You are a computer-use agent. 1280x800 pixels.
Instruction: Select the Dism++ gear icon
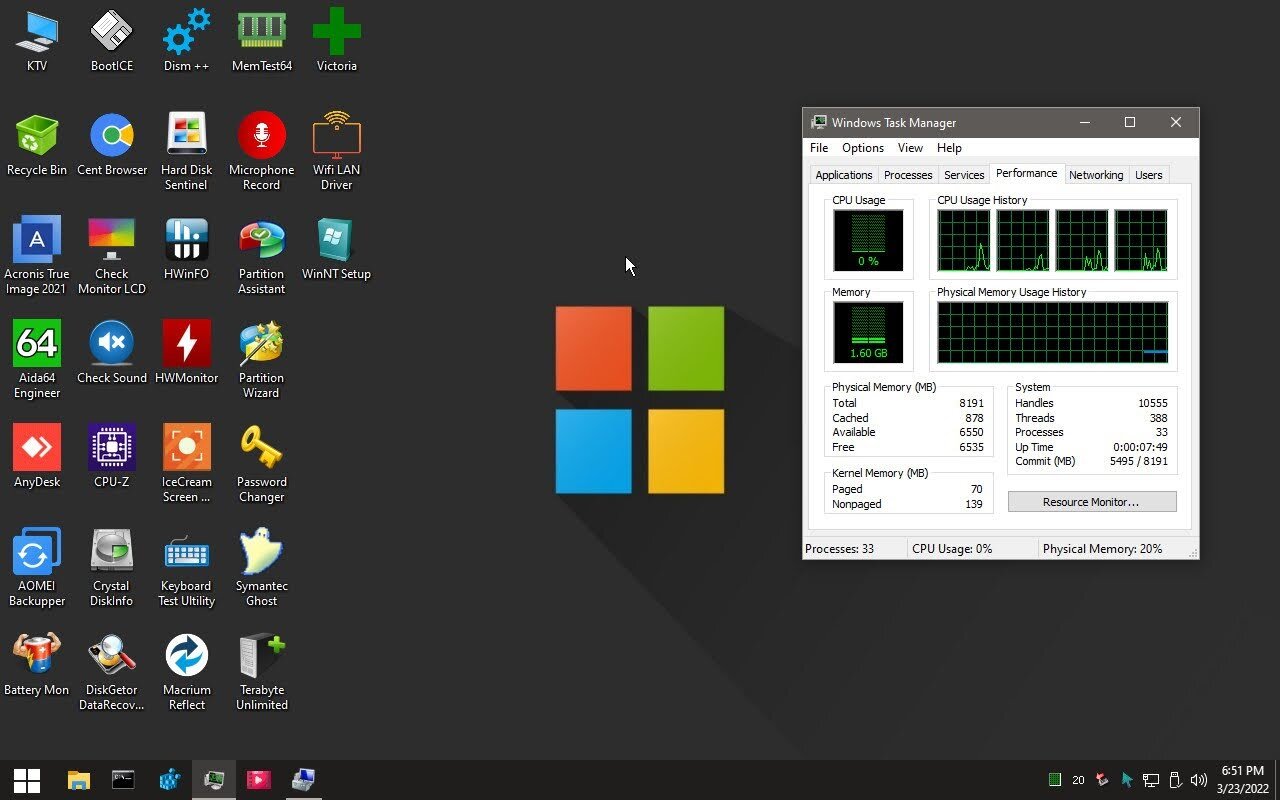[x=187, y=41]
